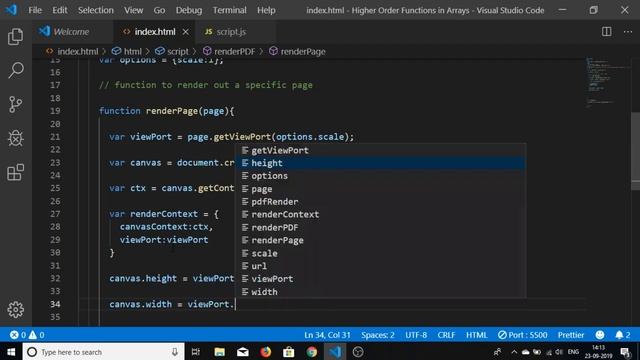This screenshot has width=640, height=360.
Task: Open the Extensions view
Action: tap(16, 172)
